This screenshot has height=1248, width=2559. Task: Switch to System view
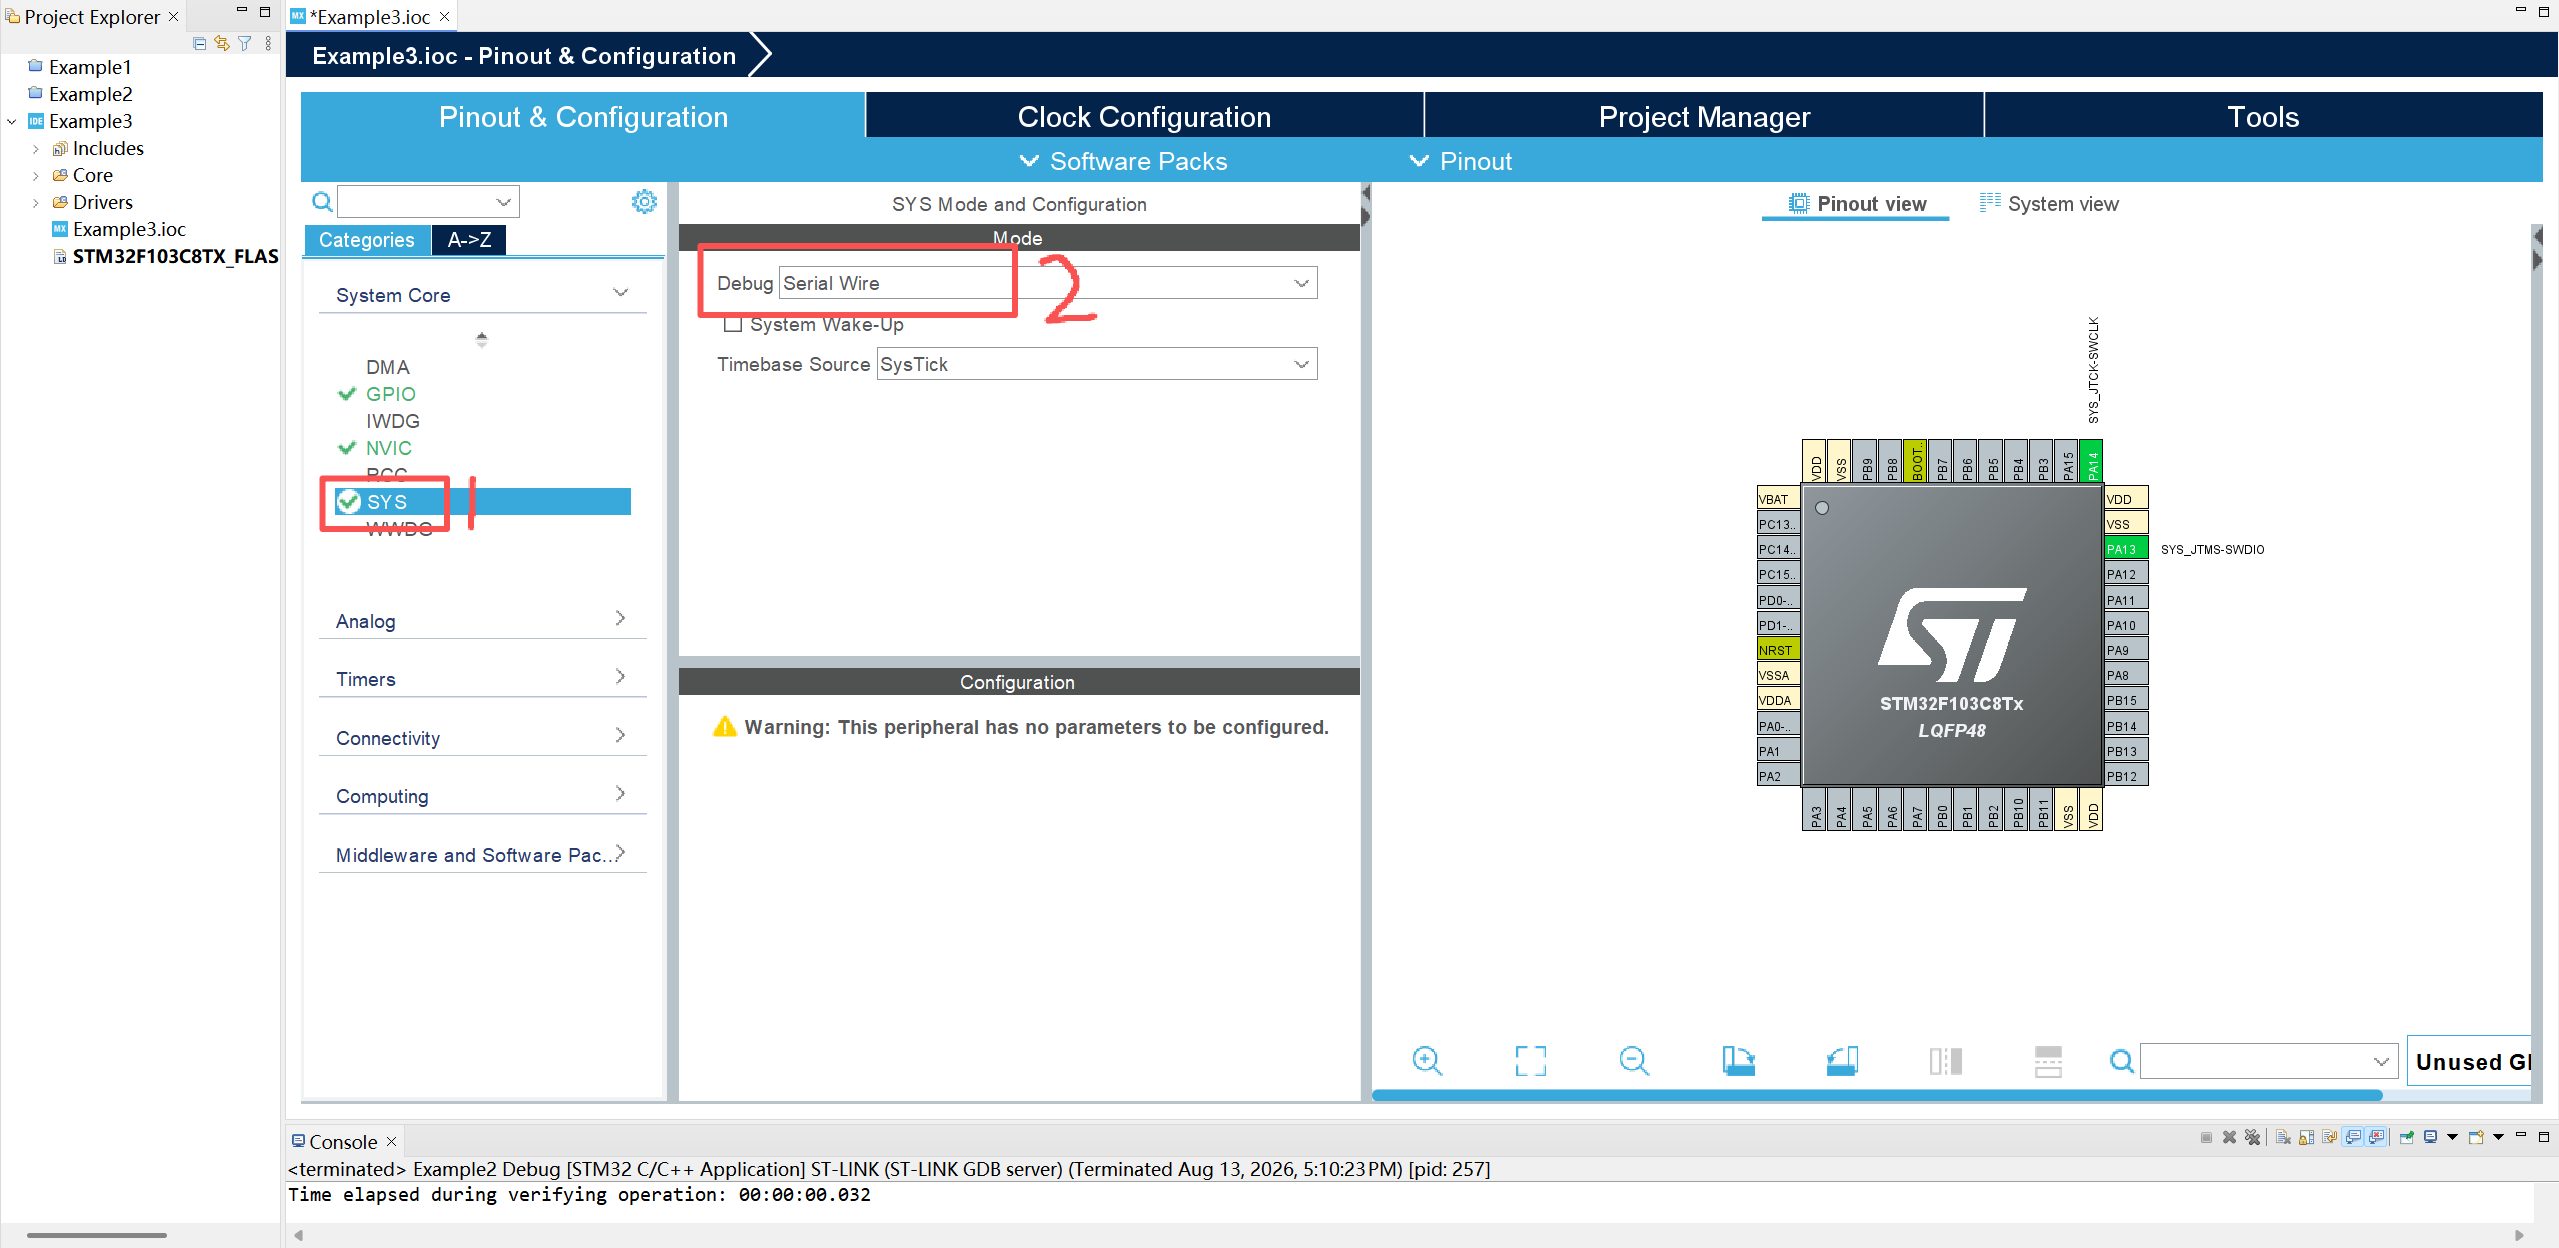[2049, 204]
